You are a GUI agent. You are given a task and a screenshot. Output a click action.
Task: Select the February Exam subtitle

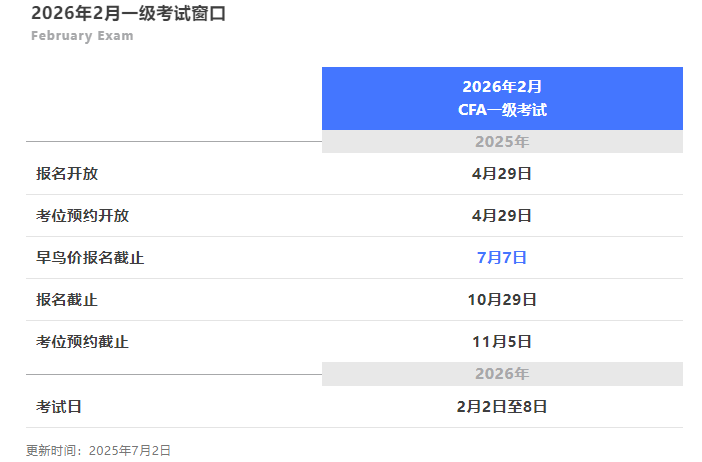82,36
